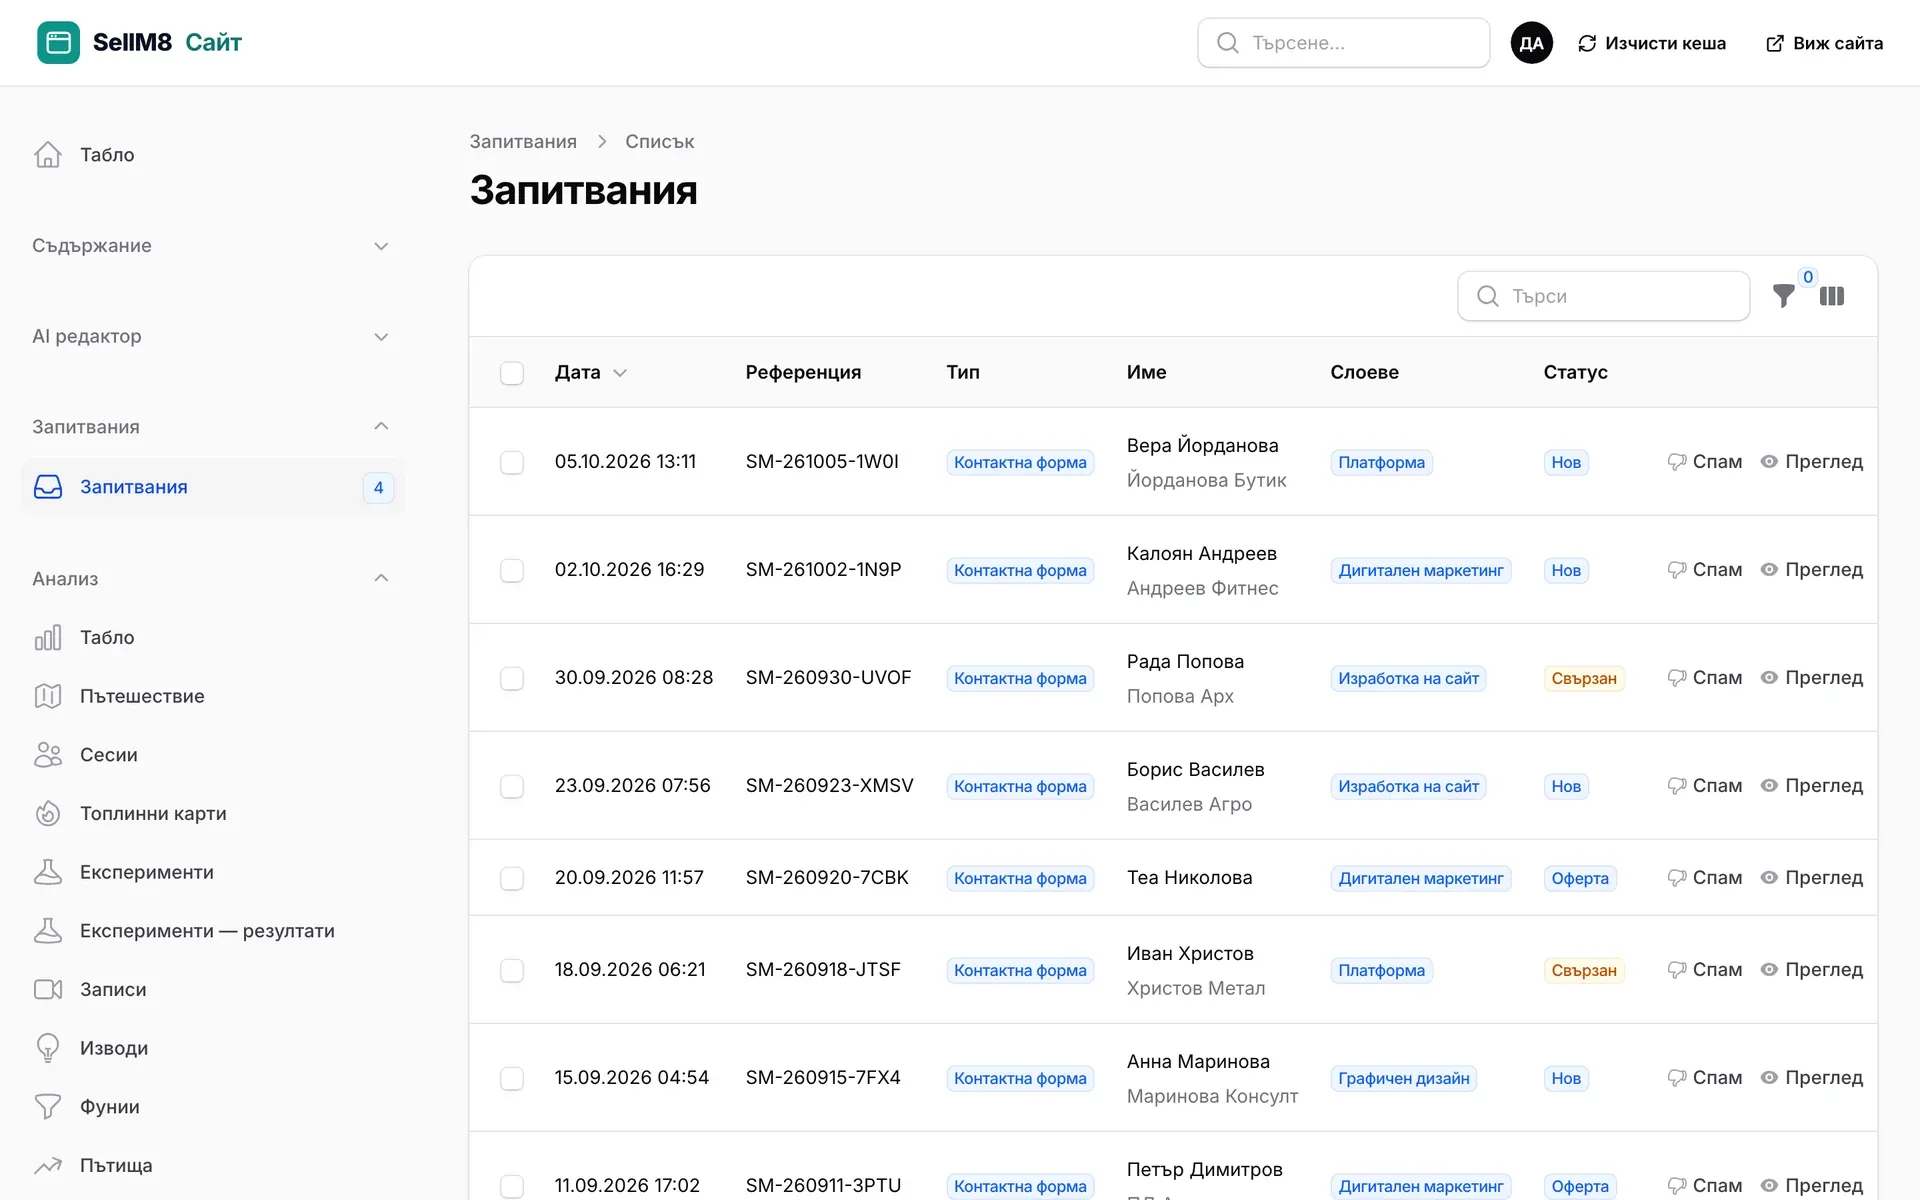Mark Вера Йорданова row as Спам

[1705, 461]
